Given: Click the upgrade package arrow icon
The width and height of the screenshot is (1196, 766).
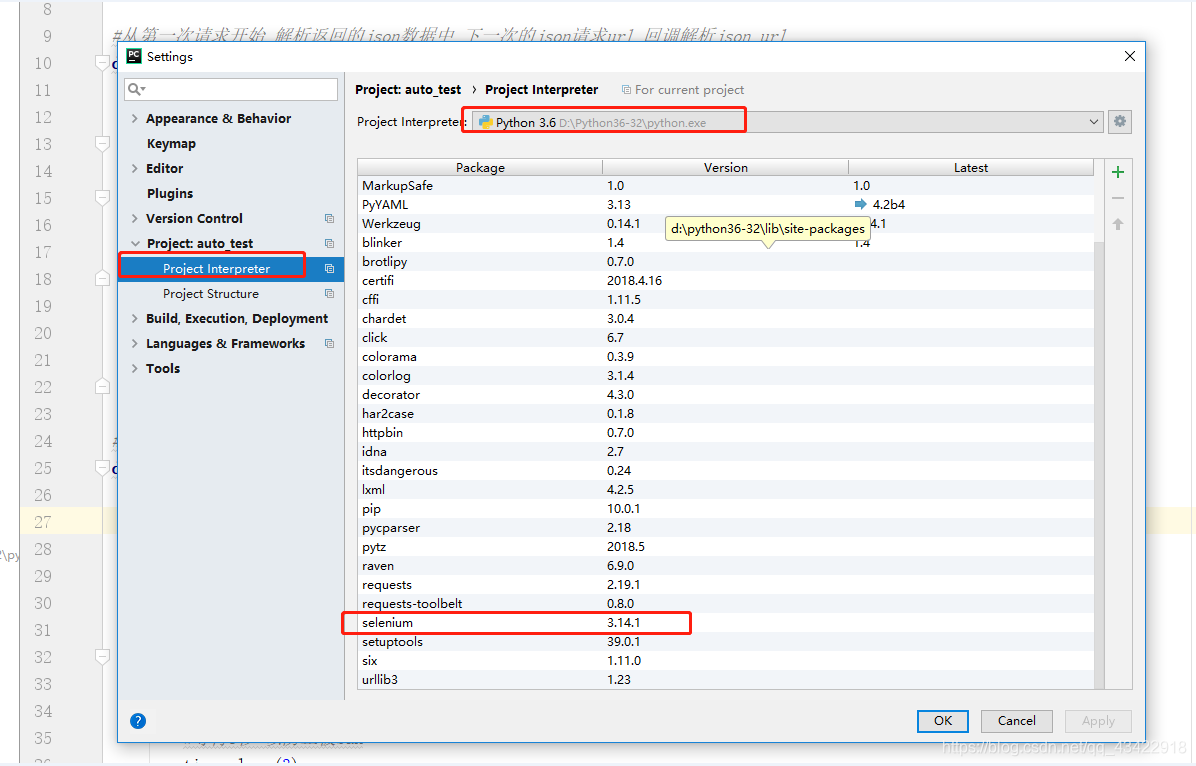Looking at the screenshot, I should 1117,224.
